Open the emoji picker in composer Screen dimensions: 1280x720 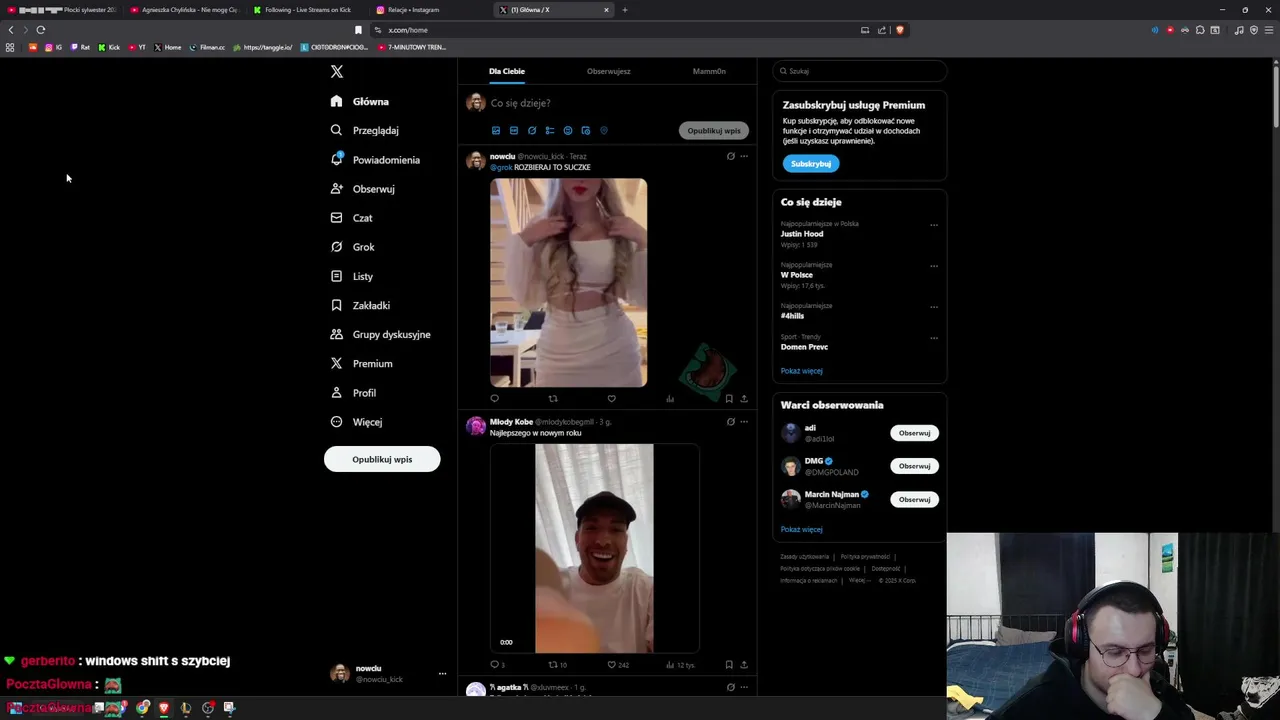click(x=568, y=131)
